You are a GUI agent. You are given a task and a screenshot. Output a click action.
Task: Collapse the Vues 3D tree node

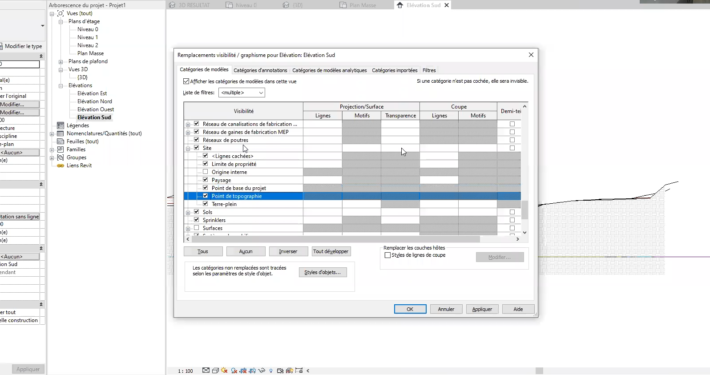coord(61,70)
